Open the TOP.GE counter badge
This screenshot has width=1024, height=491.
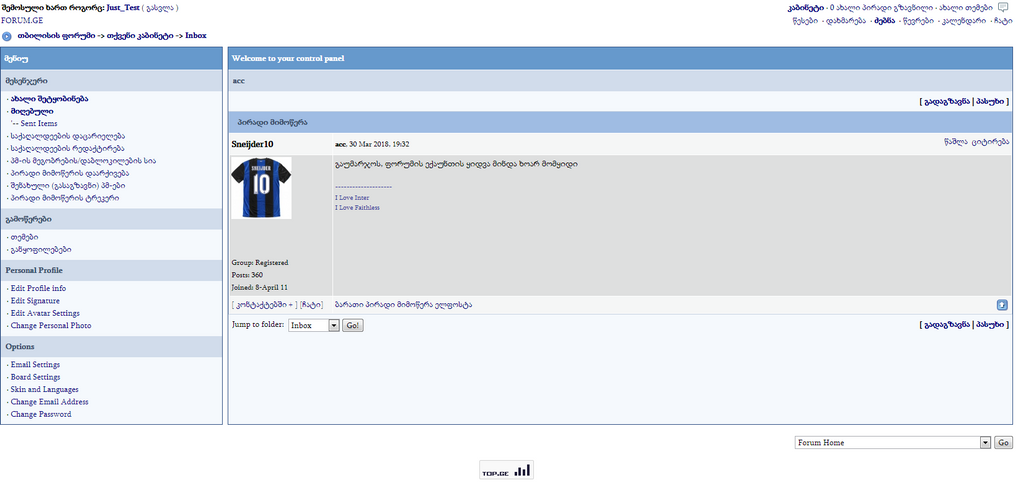click(507, 470)
